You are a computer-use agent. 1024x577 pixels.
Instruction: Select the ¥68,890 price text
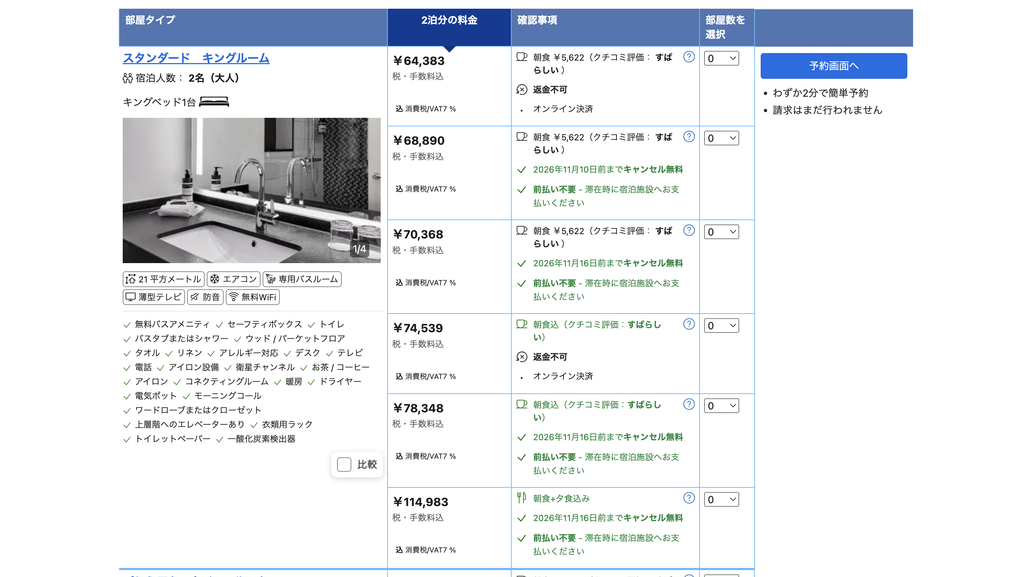click(x=419, y=141)
